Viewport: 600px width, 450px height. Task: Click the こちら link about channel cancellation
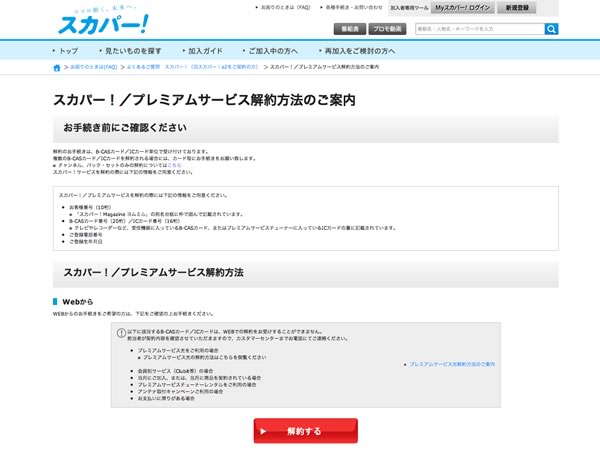tap(174, 165)
